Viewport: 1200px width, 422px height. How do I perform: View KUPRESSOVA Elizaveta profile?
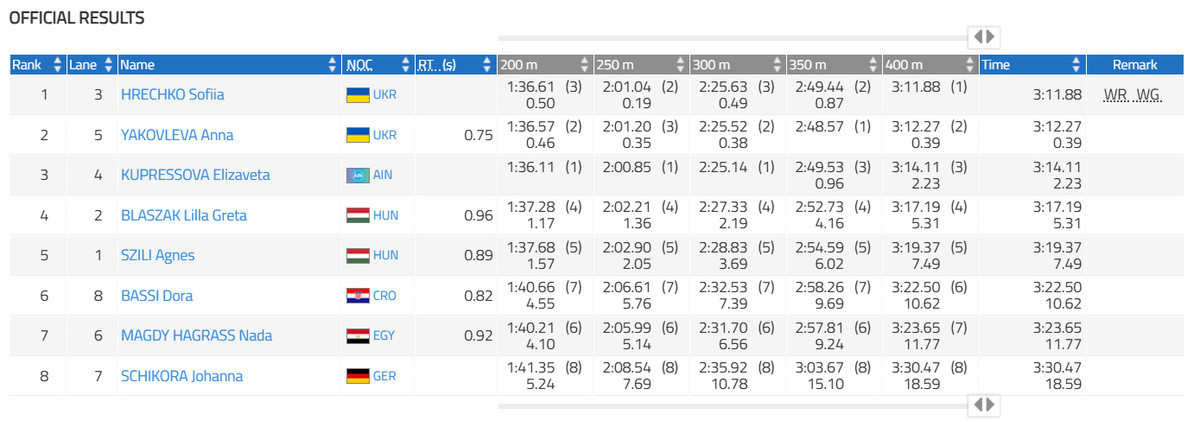click(195, 175)
